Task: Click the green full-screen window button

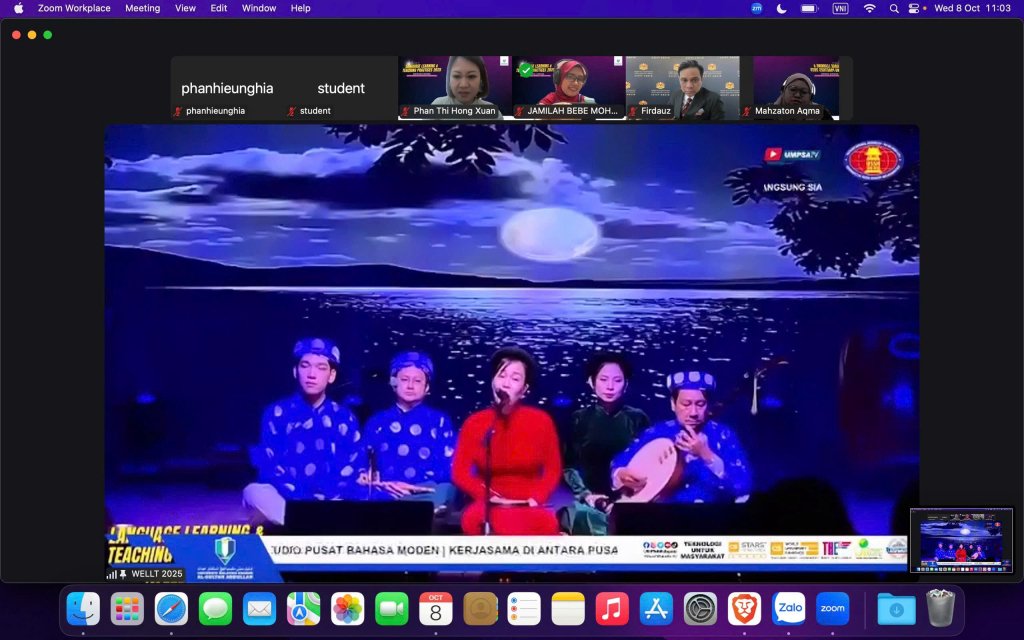Action: [x=48, y=35]
